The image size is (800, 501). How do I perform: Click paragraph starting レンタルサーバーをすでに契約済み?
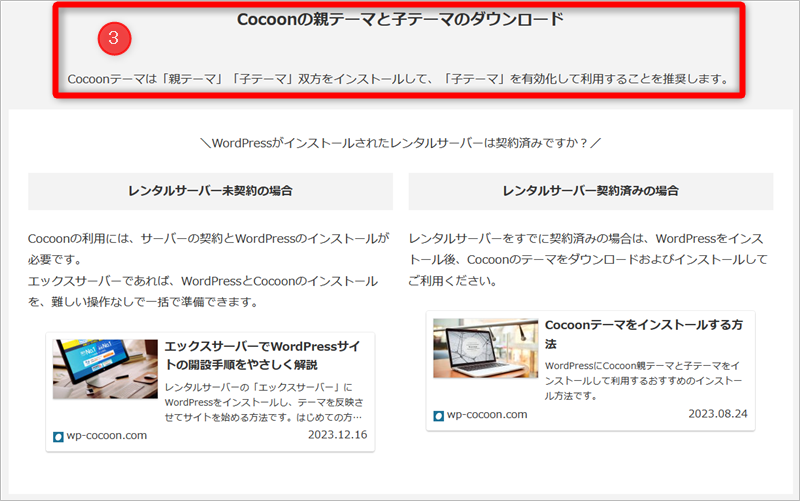click(588, 260)
